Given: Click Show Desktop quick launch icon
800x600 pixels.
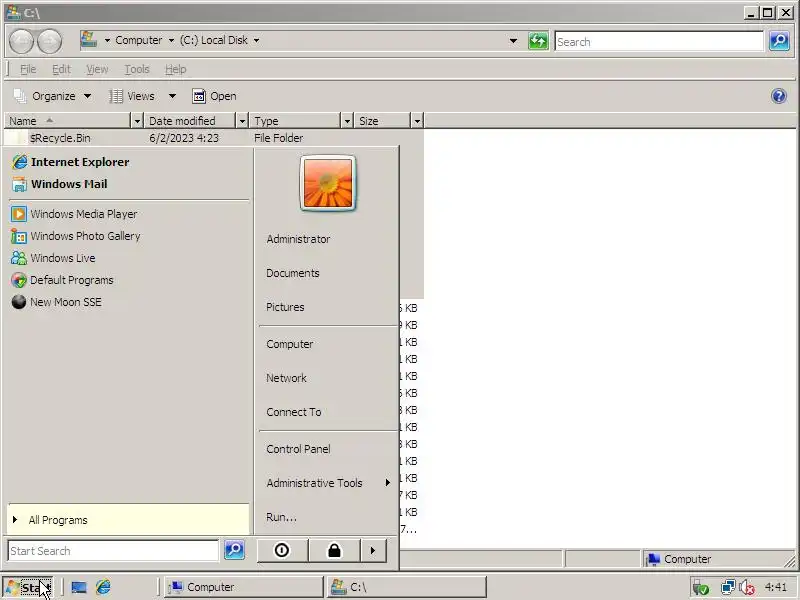Looking at the screenshot, I should [x=79, y=587].
